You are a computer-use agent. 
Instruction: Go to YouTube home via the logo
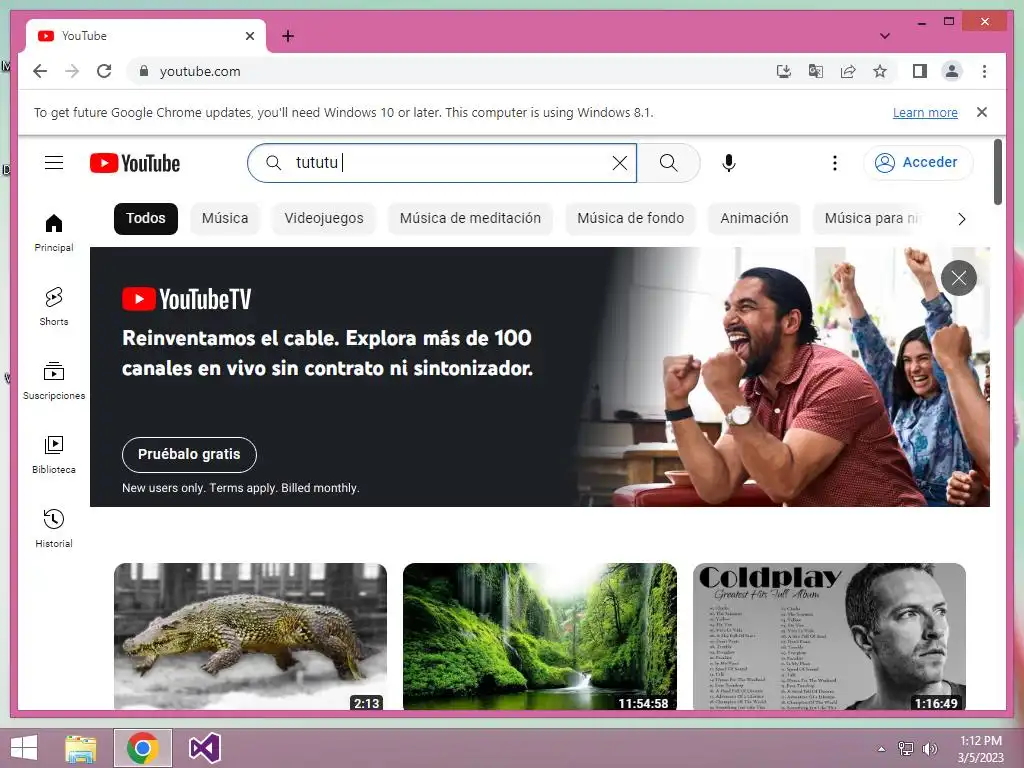(x=135, y=163)
